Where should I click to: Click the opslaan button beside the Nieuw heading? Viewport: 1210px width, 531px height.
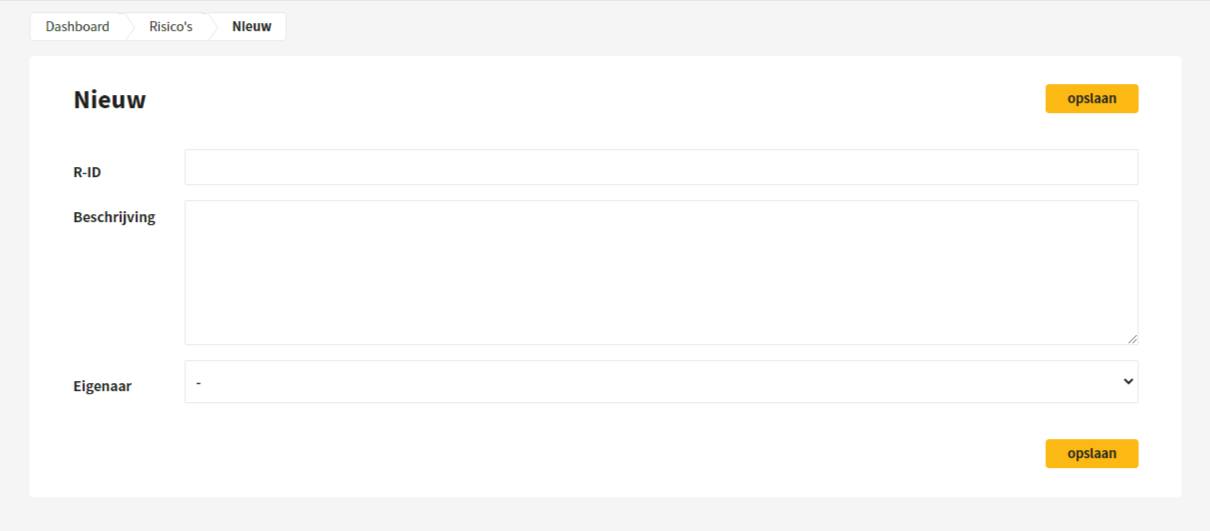1092,99
